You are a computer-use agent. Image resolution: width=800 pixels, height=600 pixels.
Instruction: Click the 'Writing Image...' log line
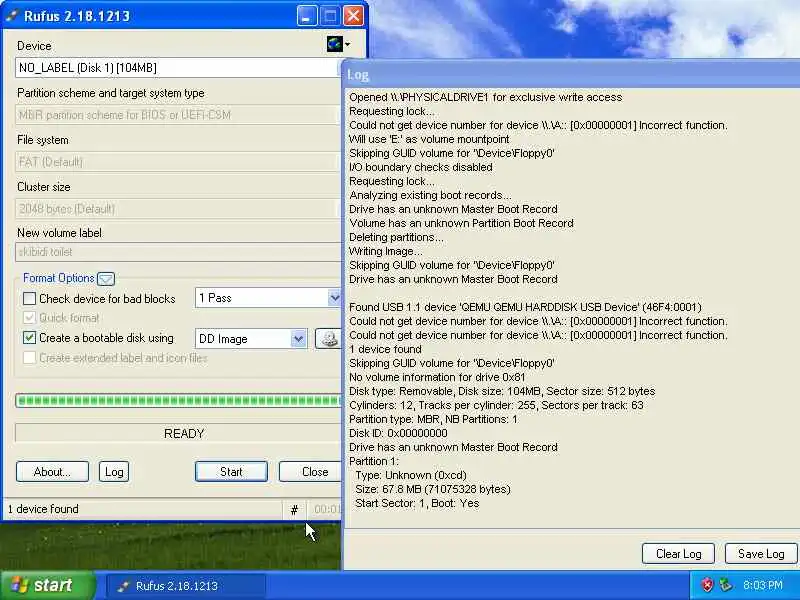pyautogui.click(x=385, y=251)
